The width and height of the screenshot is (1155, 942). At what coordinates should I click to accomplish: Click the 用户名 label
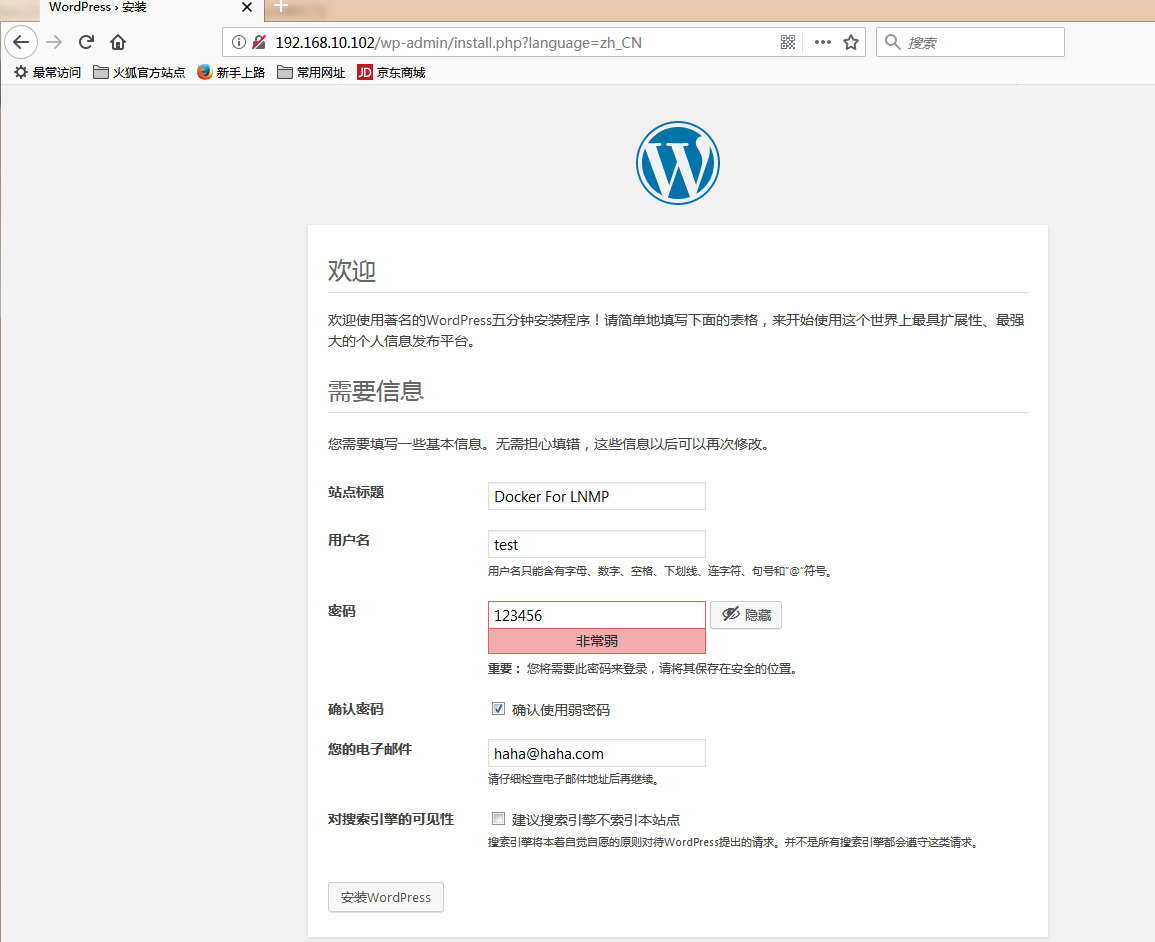click(x=348, y=540)
